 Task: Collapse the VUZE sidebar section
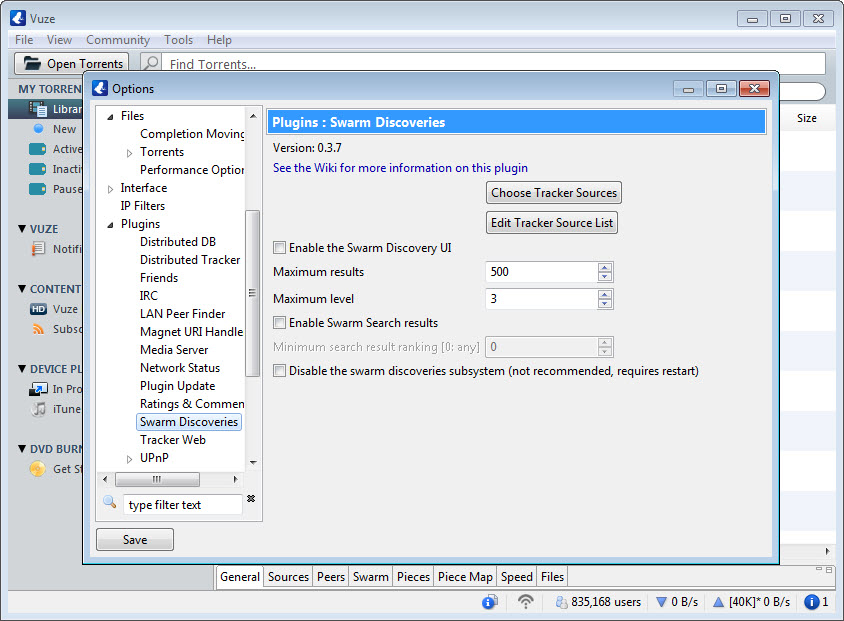[x=22, y=229]
